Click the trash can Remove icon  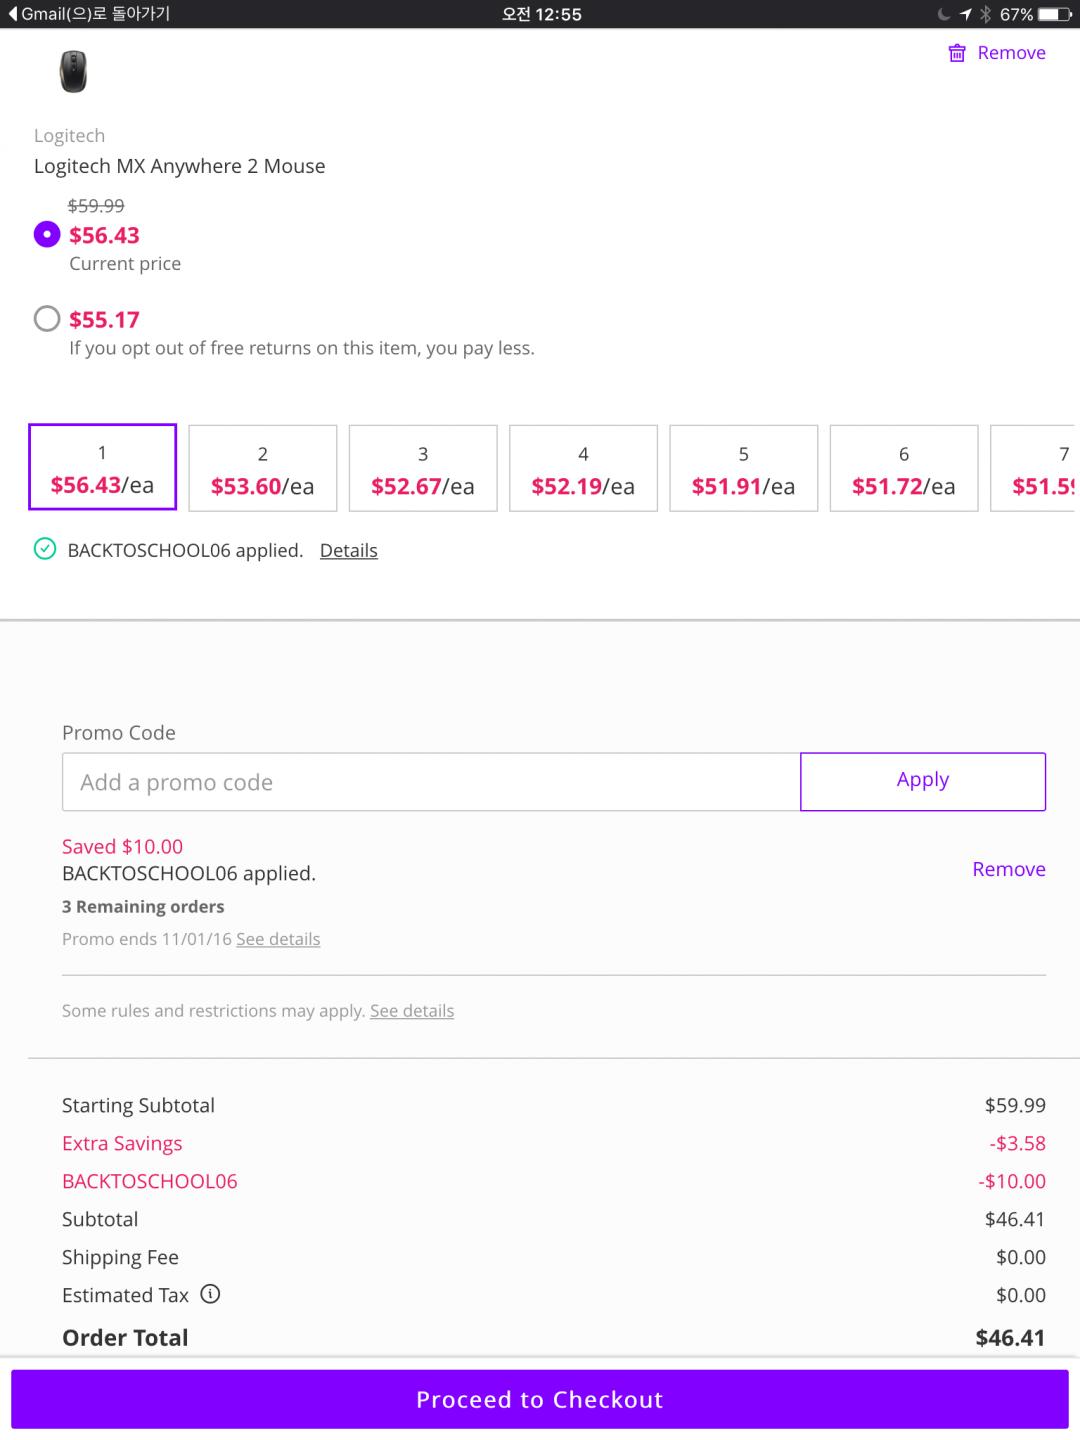tap(957, 53)
